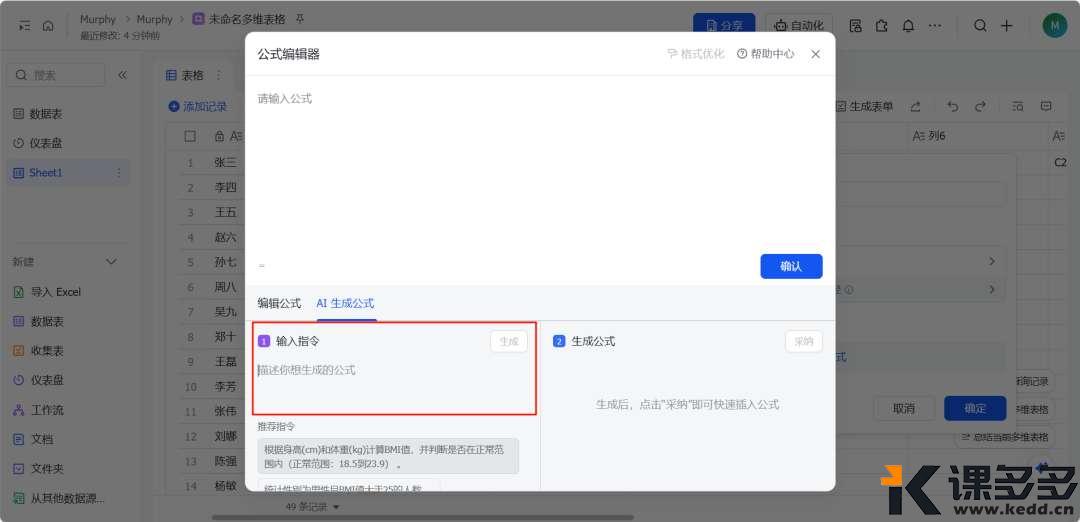Open the plugin puzzle icon
The width and height of the screenshot is (1080, 522).
click(882, 25)
